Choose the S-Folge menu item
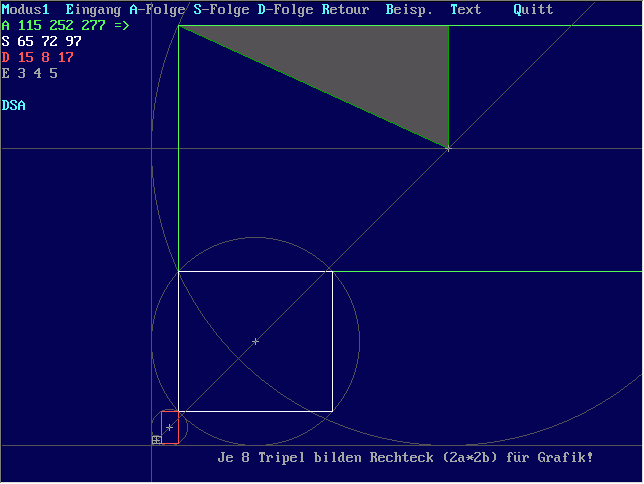This screenshot has height=484, width=644. point(221,9)
